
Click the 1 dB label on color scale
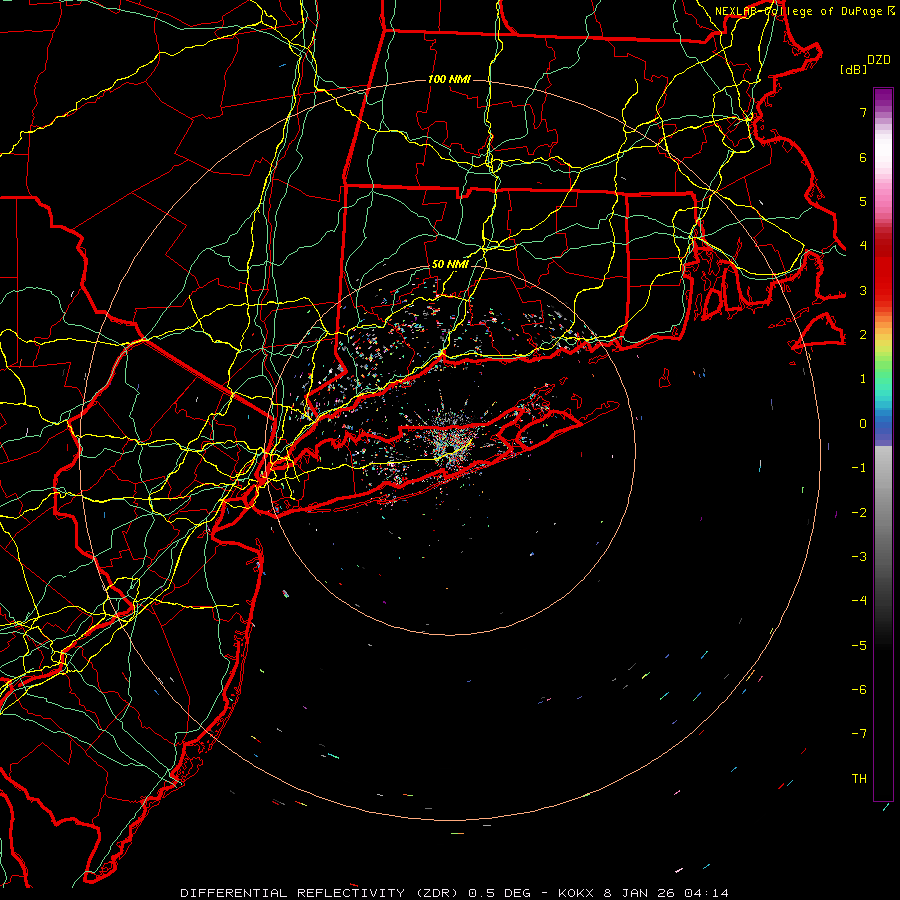[x=863, y=379]
